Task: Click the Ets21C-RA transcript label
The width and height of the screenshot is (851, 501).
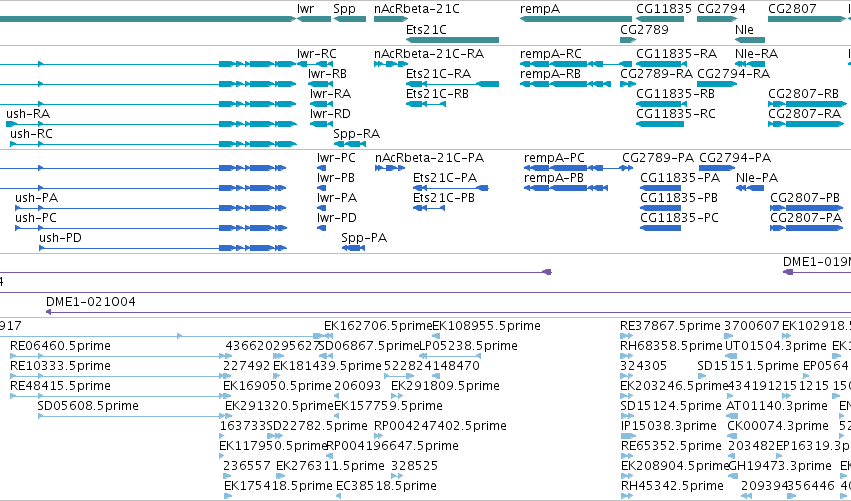Action: point(439,74)
